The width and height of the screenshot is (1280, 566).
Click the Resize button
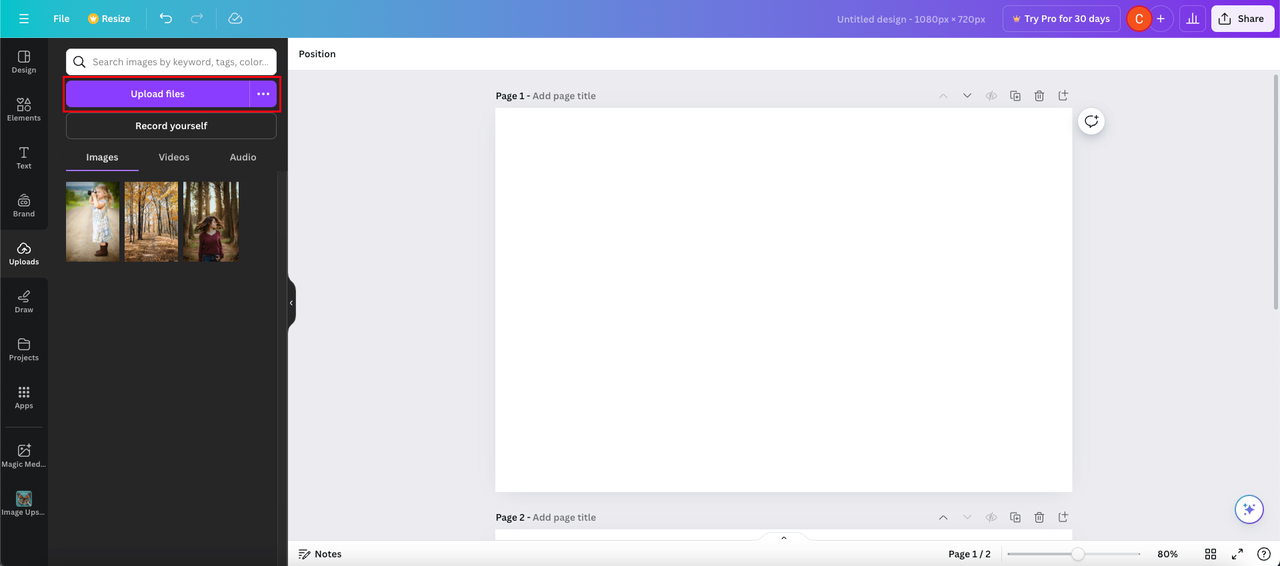coord(109,19)
